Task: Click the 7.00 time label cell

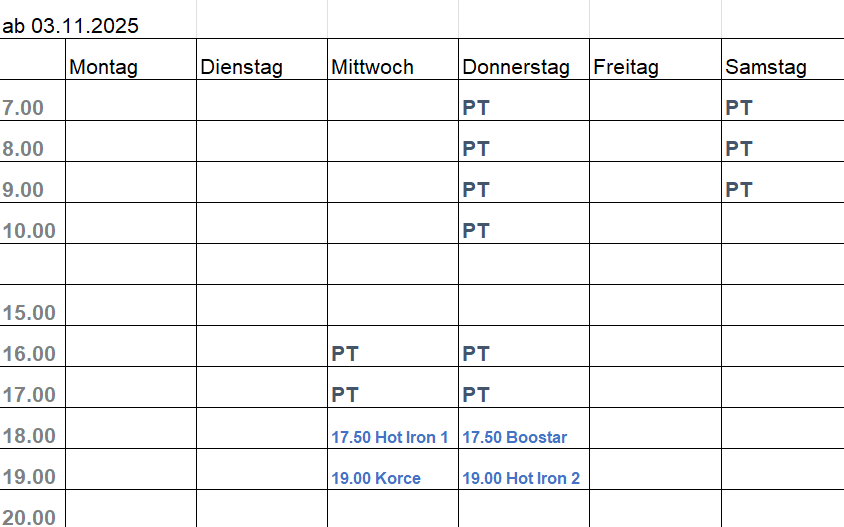Action: (24, 108)
